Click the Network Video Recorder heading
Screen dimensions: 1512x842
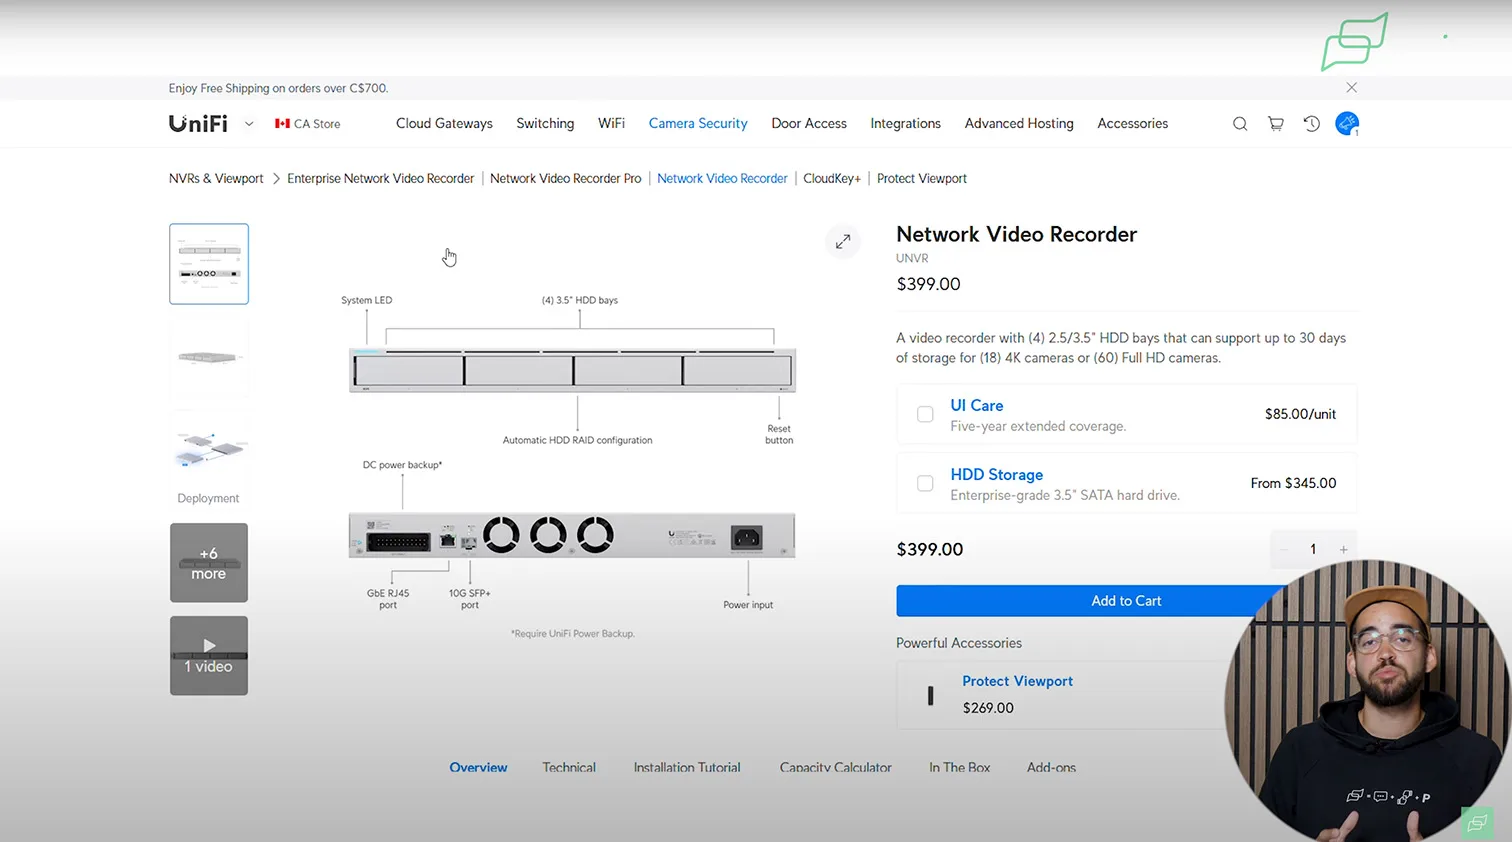[1016, 234]
